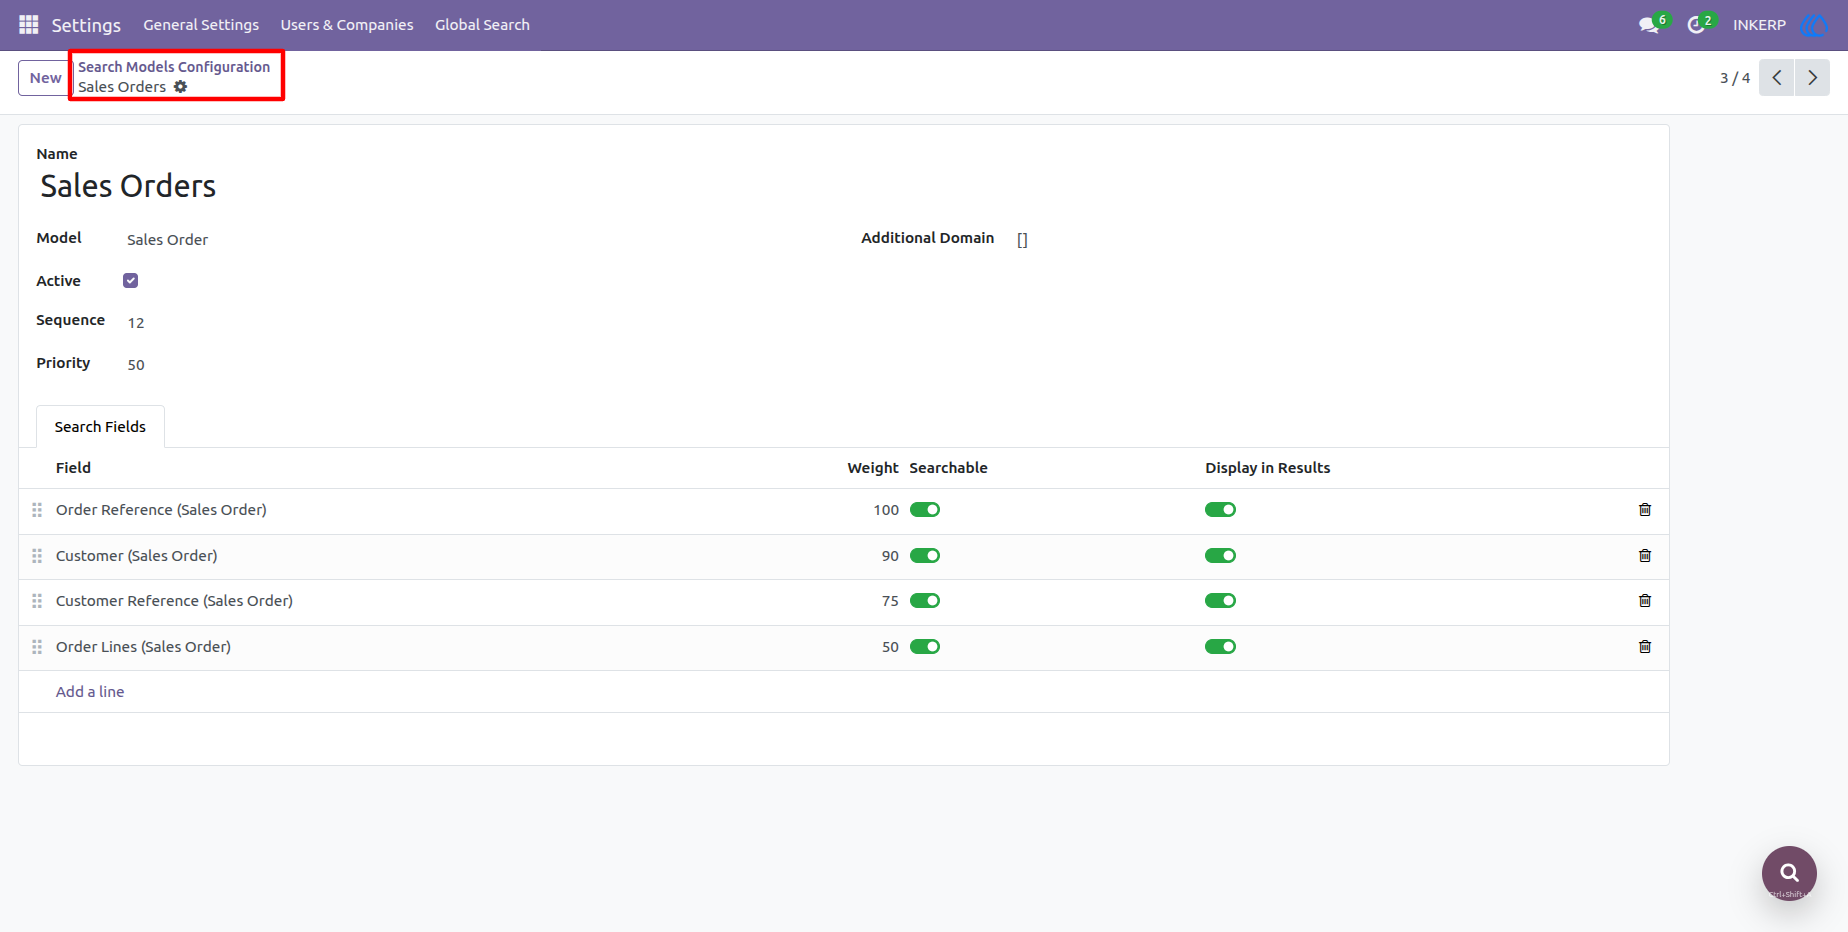The width and height of the screenshot is (1848, 932).
Task: Toggle Display in Results for Customer (Sales Order)
Action: pyautogui.click(x=1221, y=556)
